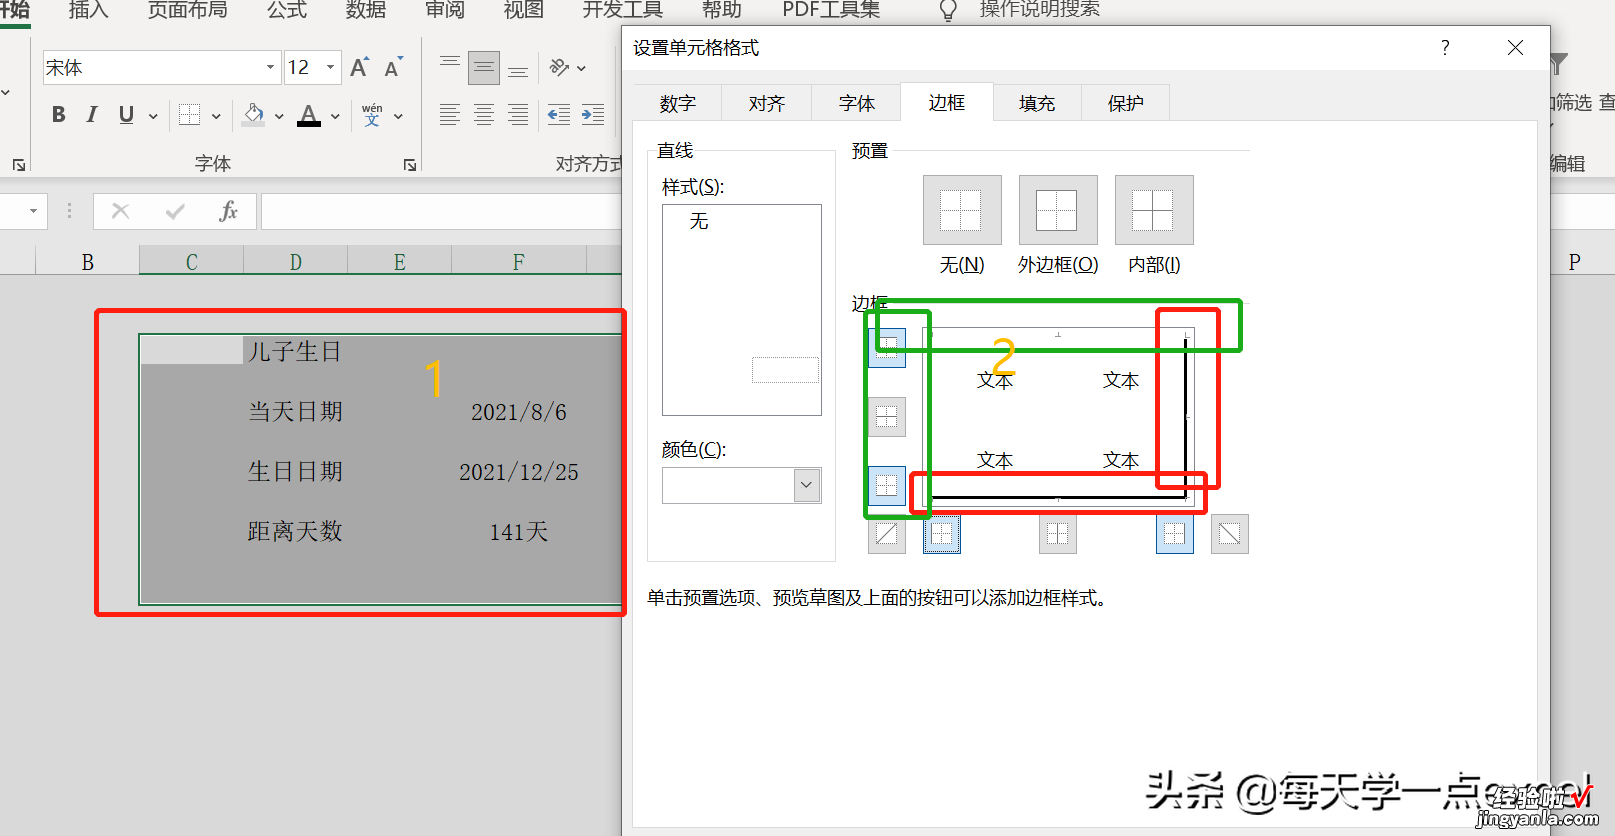Select column header D

[296, 262]
